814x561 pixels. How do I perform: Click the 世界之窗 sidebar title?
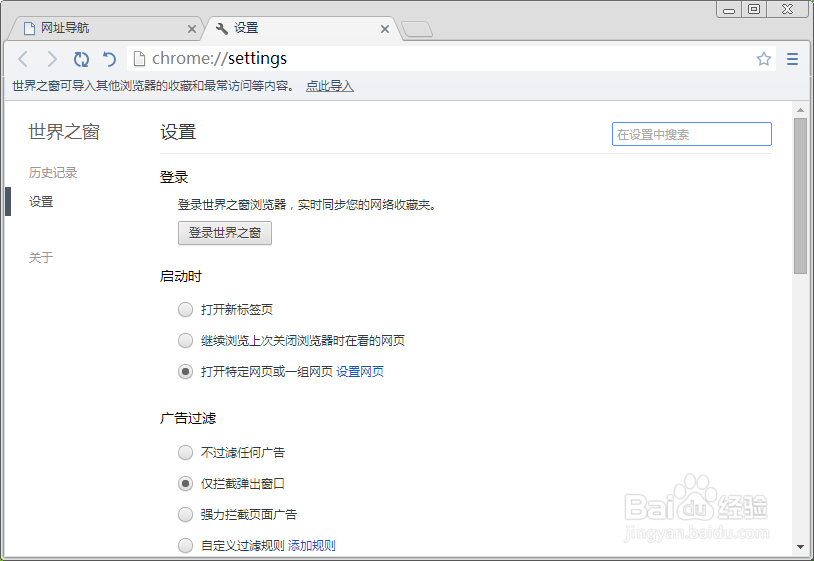pos(64,132)
